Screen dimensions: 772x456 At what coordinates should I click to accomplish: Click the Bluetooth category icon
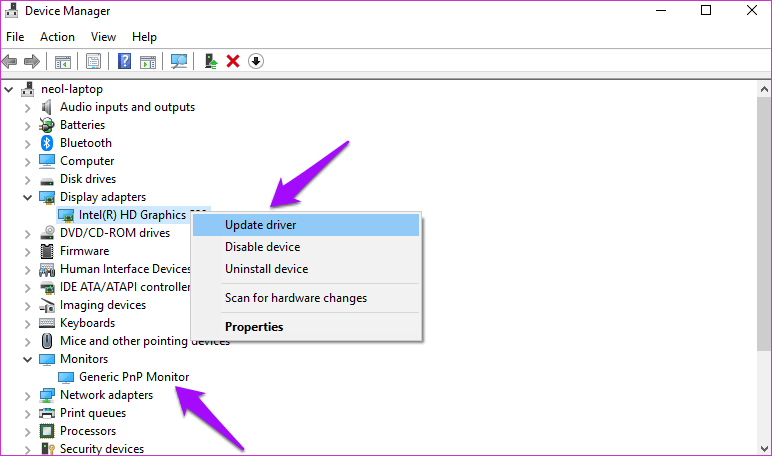[x=47, y=143]
